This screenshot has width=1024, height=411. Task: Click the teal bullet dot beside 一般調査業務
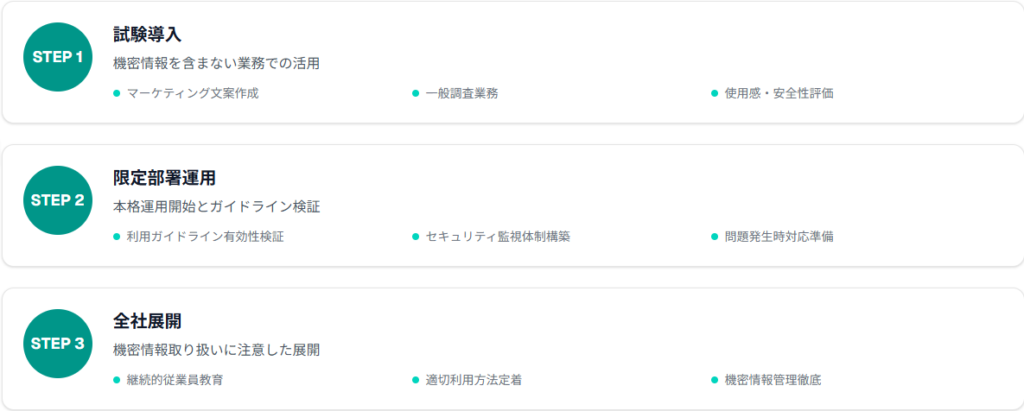pyautogui.click(x=415, y=93)
